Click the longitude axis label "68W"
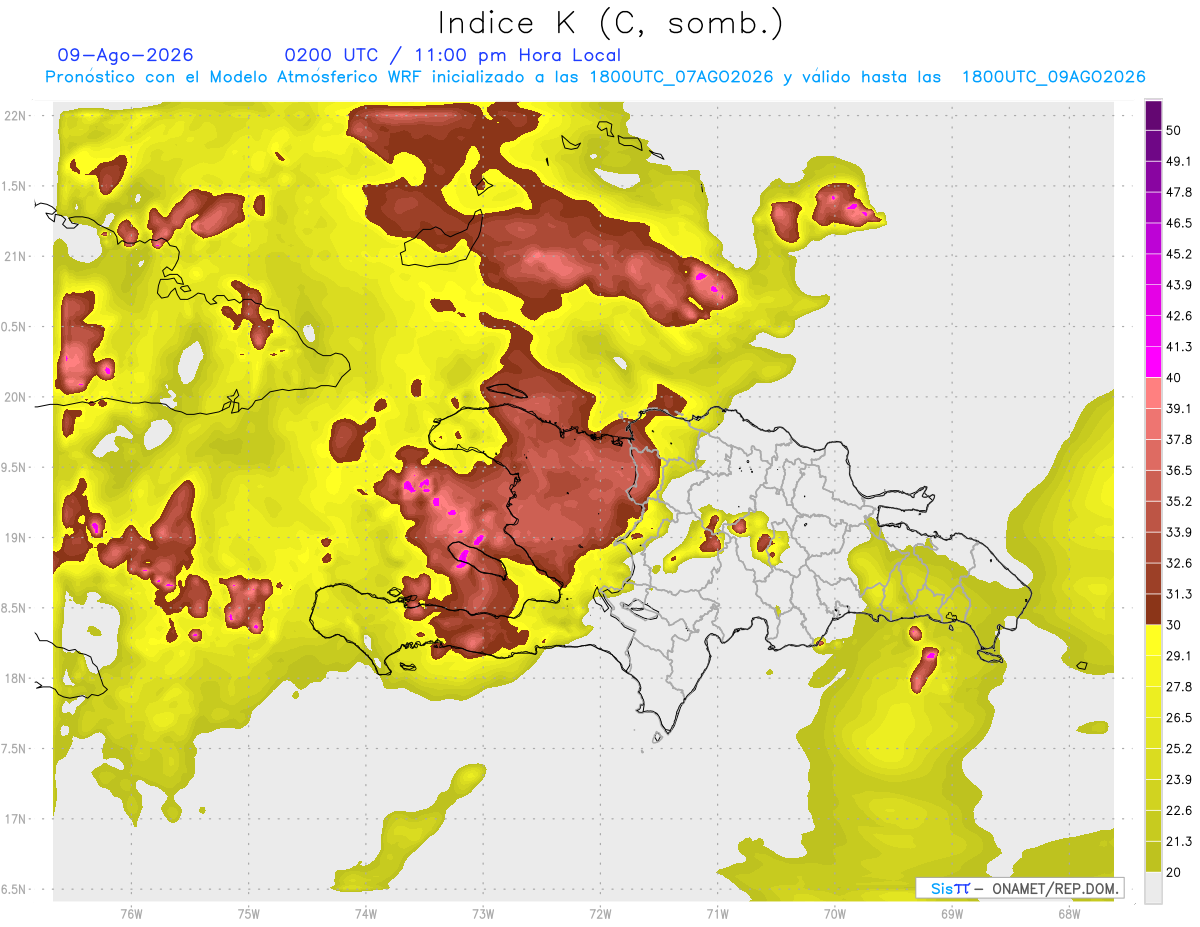Image resolution: width=1200 pixels, height=927 pixels. 1069,913
